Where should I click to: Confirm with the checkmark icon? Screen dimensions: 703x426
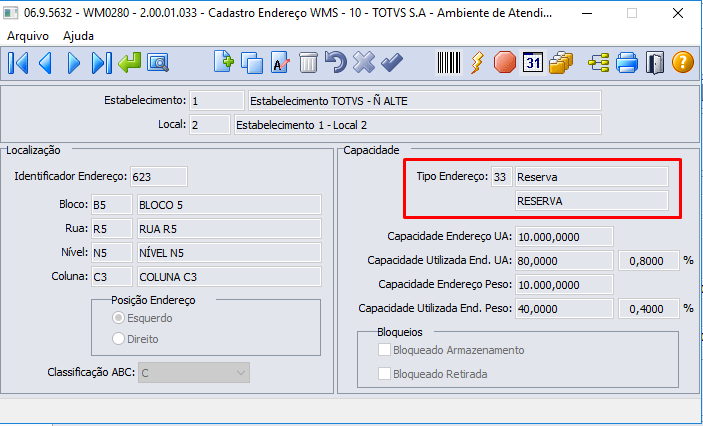tap(392, 62)
